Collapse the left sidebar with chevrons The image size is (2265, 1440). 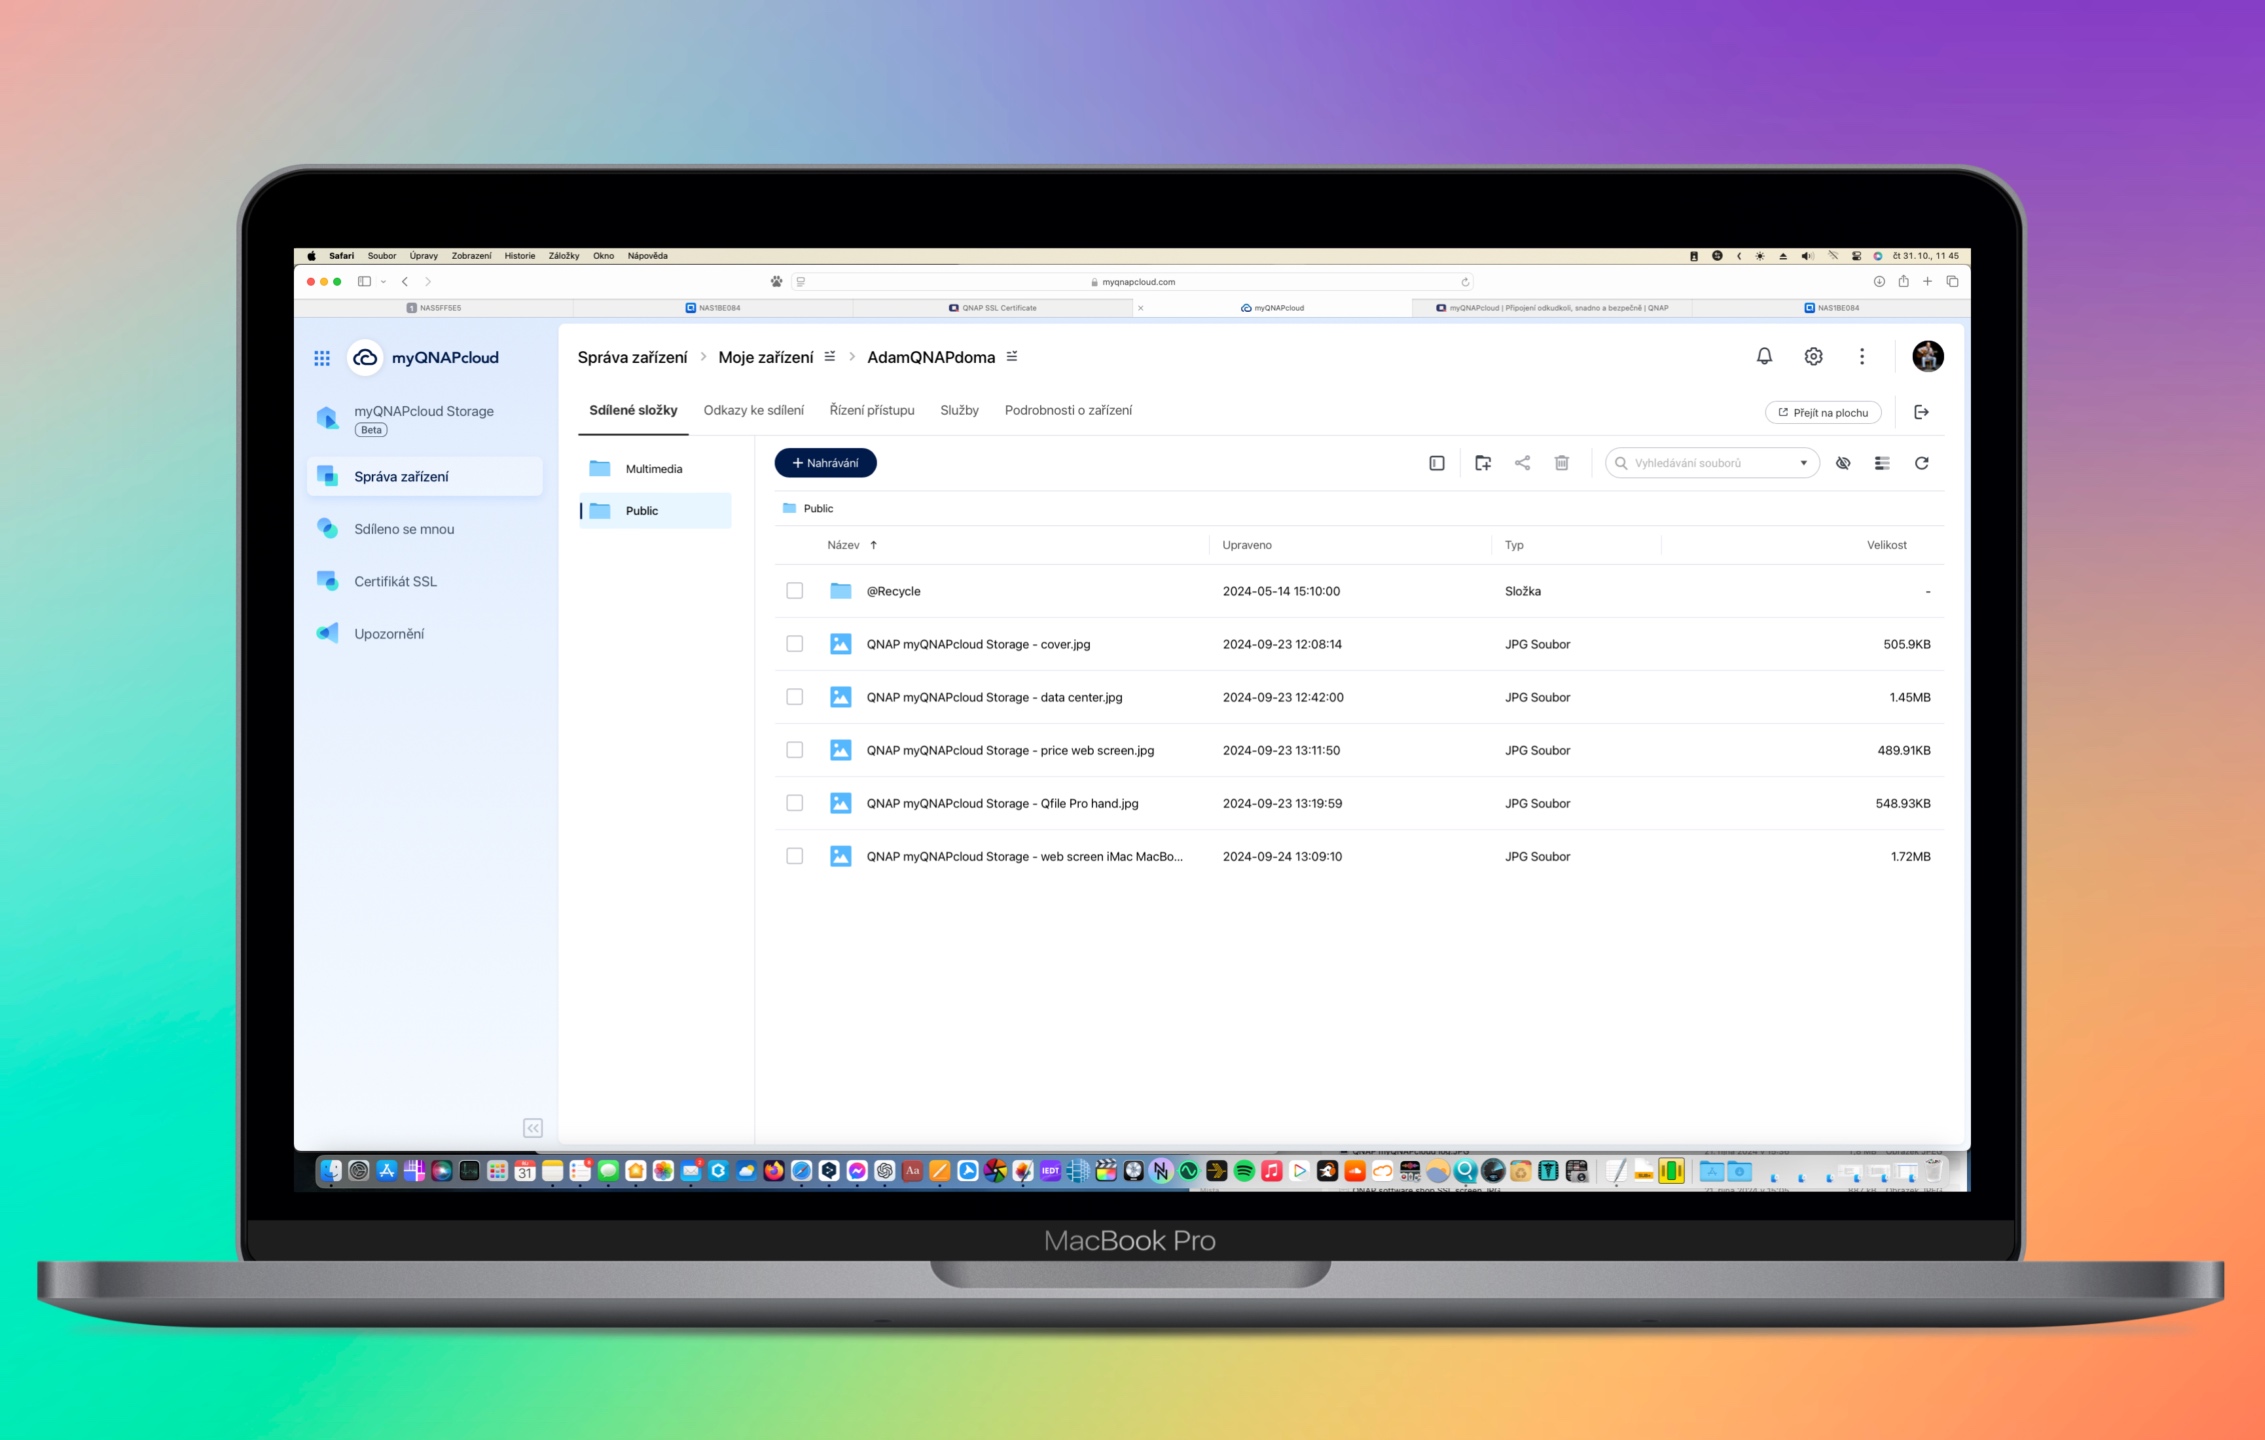[x=532, y=1128]
